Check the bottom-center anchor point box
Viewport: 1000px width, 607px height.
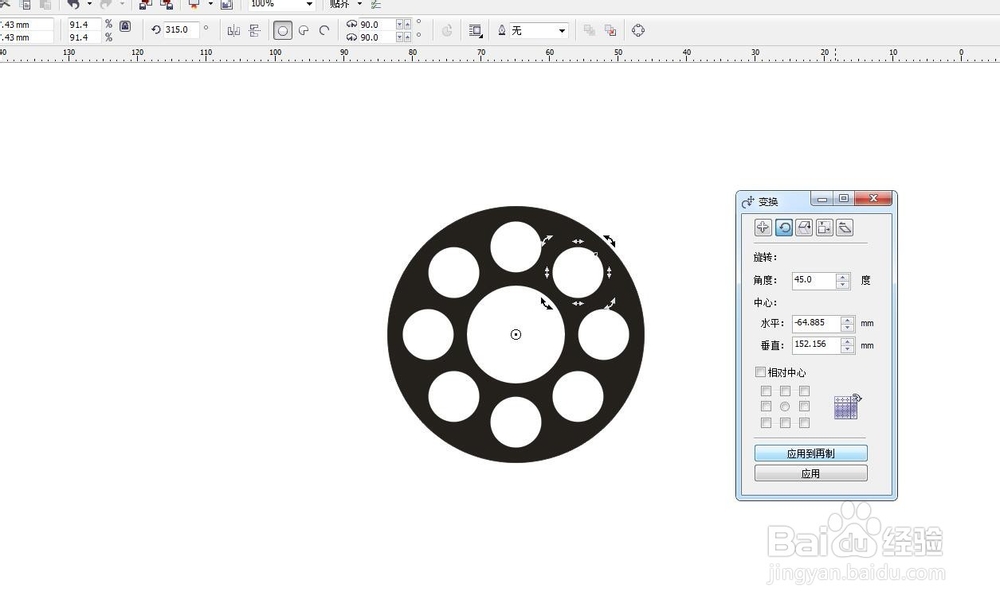click(785, 423)
